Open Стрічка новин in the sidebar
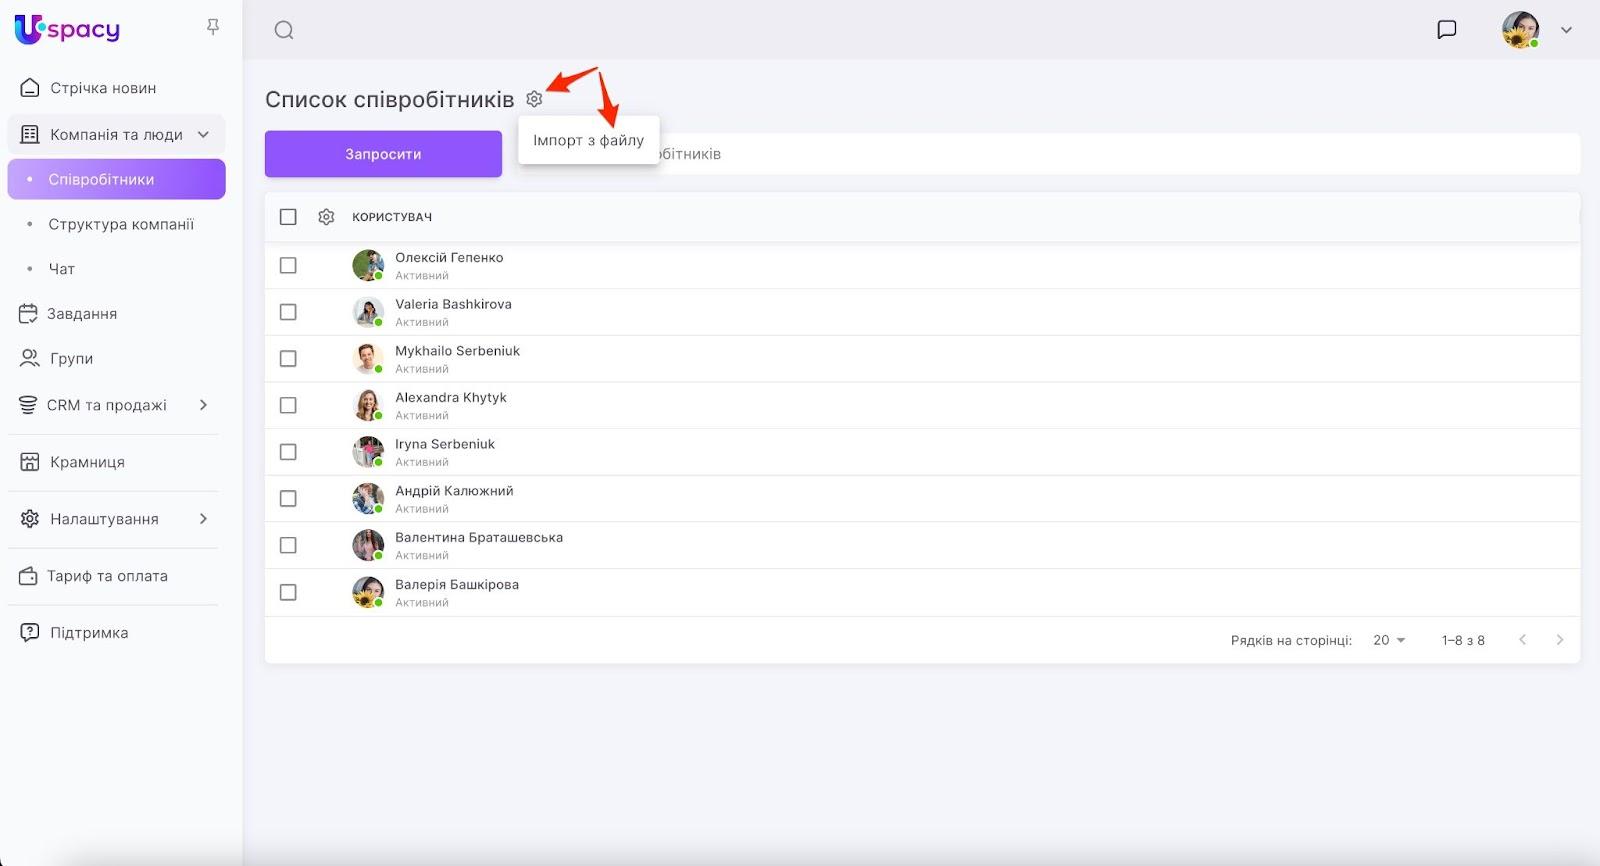The width and height of the screenshot is (1600, 866). [103, 88]
